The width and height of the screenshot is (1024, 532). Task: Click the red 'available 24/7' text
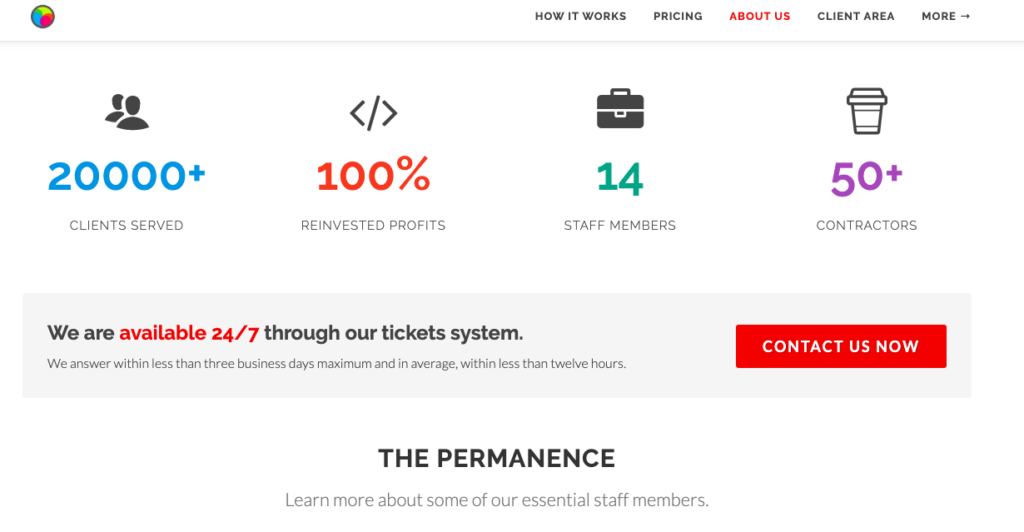coord(189,333)
